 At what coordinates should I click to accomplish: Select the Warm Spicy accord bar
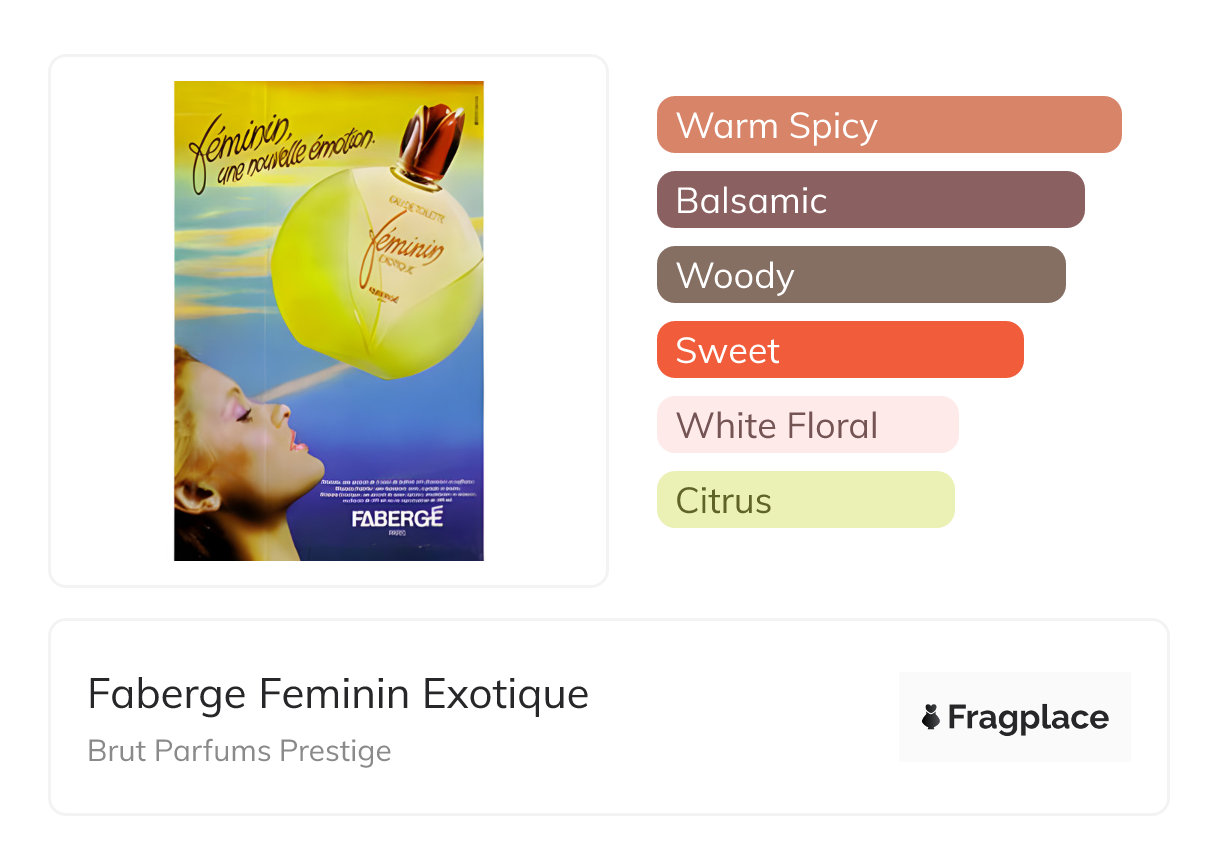tap(888, 125)
